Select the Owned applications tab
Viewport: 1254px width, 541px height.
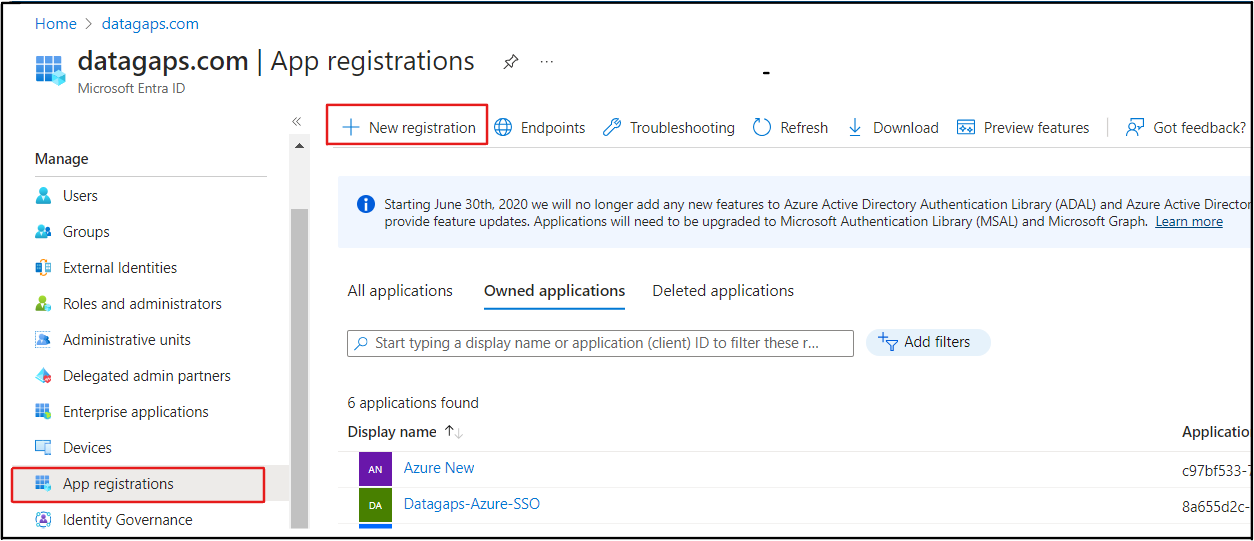click(x=554, y=291)
